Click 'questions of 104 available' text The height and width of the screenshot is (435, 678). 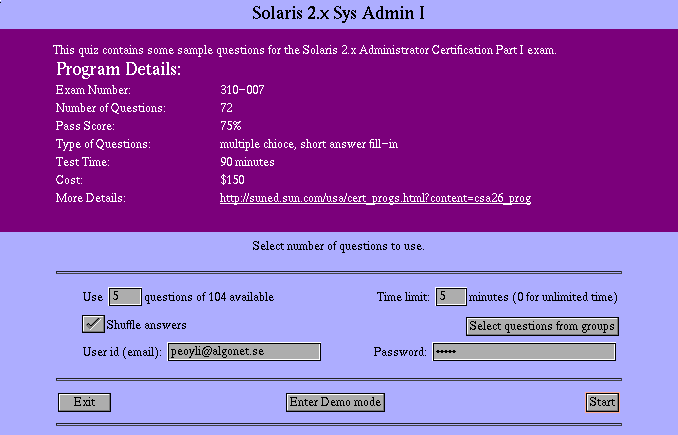pos(209,297)
